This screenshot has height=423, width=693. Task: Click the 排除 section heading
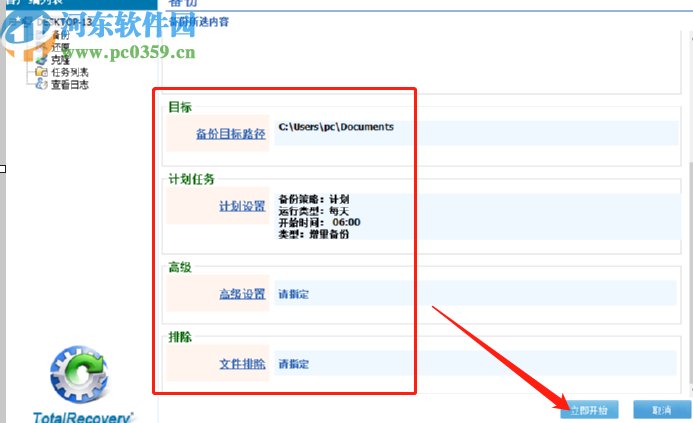[180, 337]
